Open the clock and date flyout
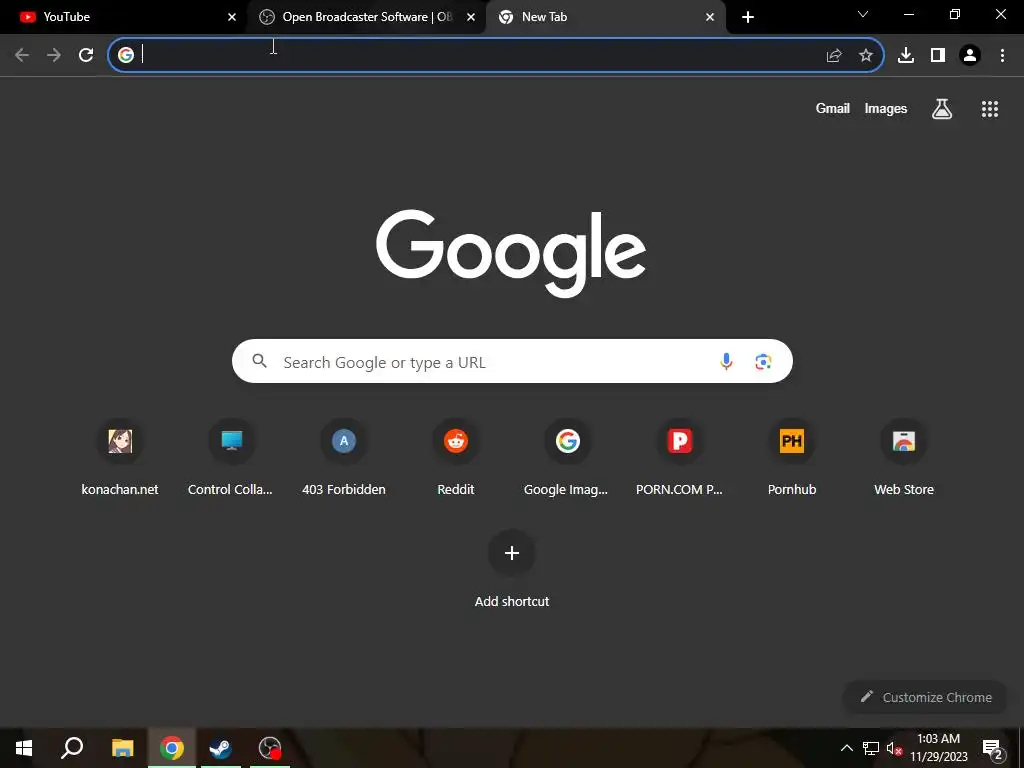This screenshot has width=1024, height=768. point(938,748)
